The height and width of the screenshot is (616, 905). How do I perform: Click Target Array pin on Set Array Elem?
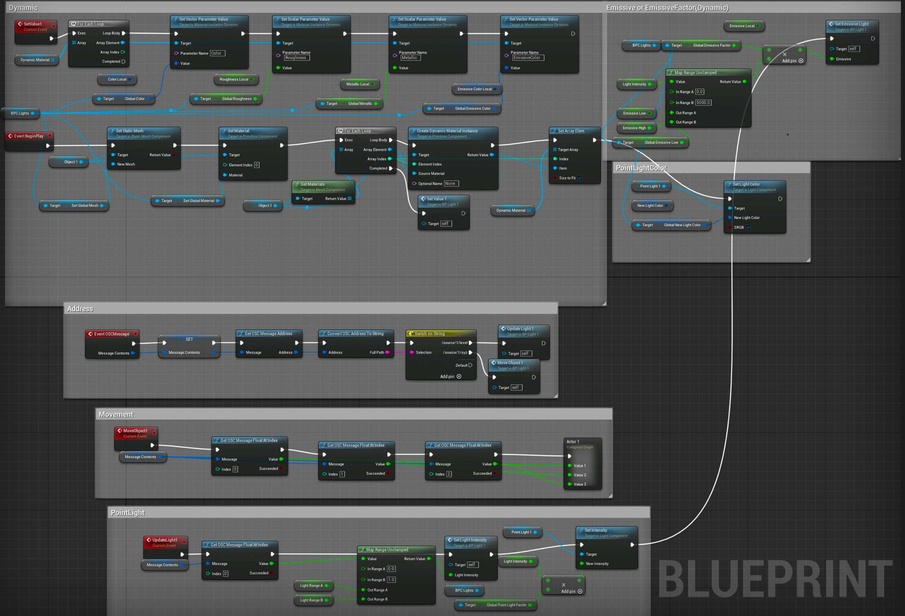(x=555, y=150)
